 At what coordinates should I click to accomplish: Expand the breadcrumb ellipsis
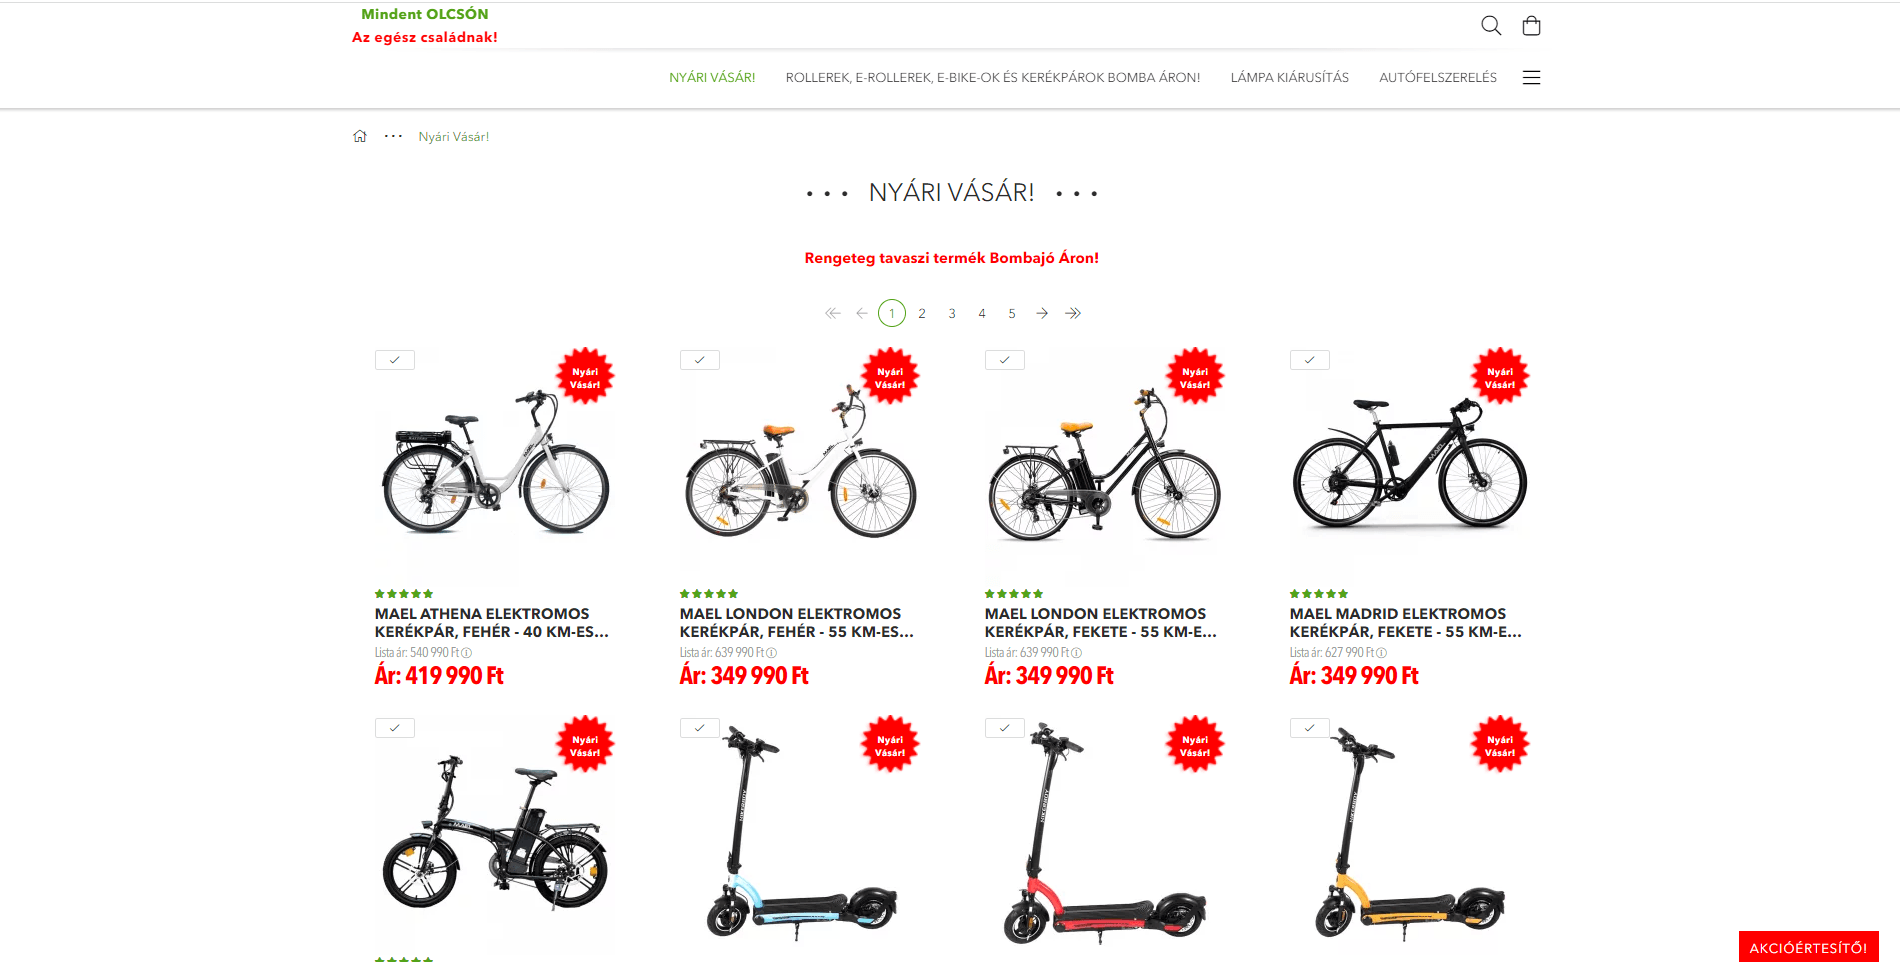(394, 136)
